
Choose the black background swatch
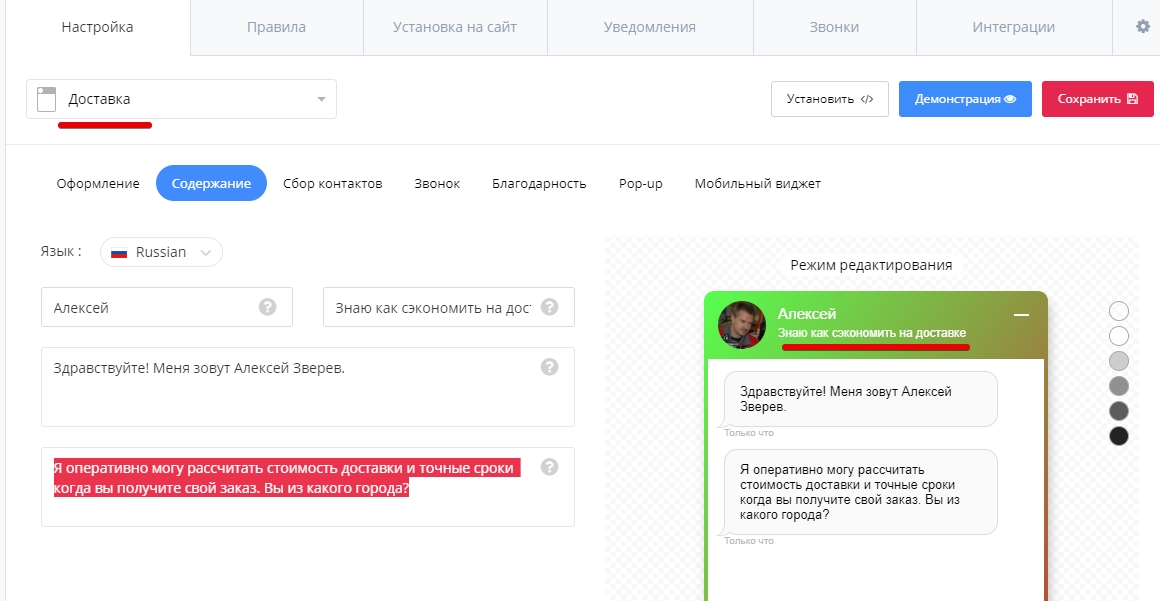tap(1119, 436)
